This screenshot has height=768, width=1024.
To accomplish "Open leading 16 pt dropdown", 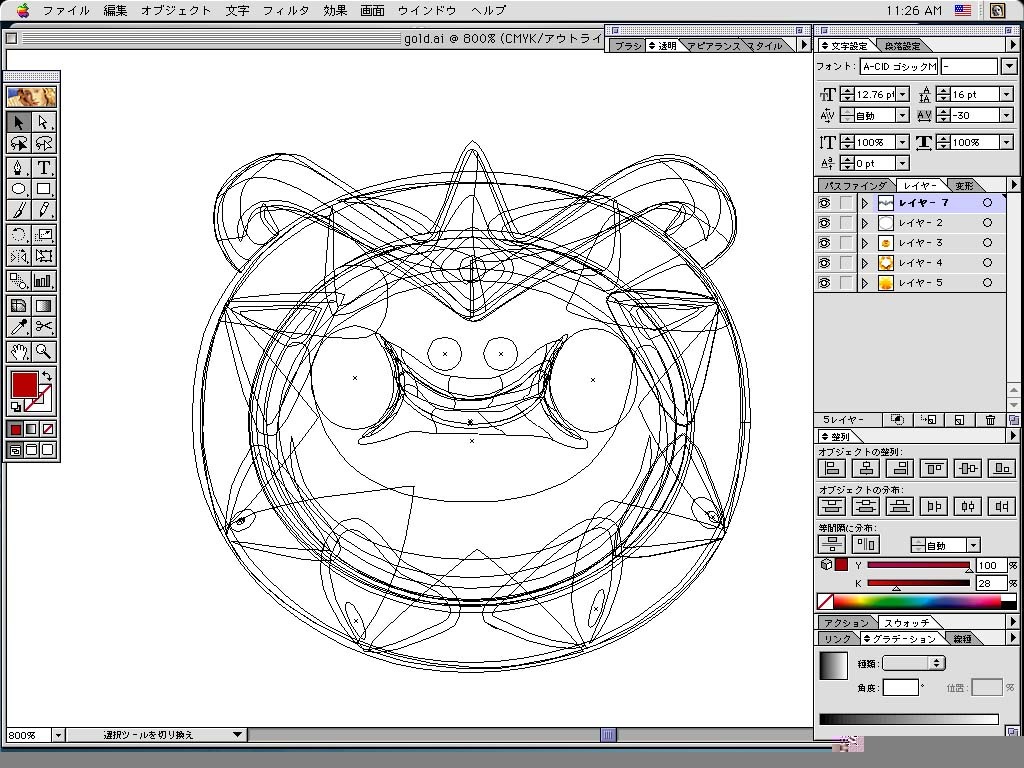I will [x=1006, y=94].
